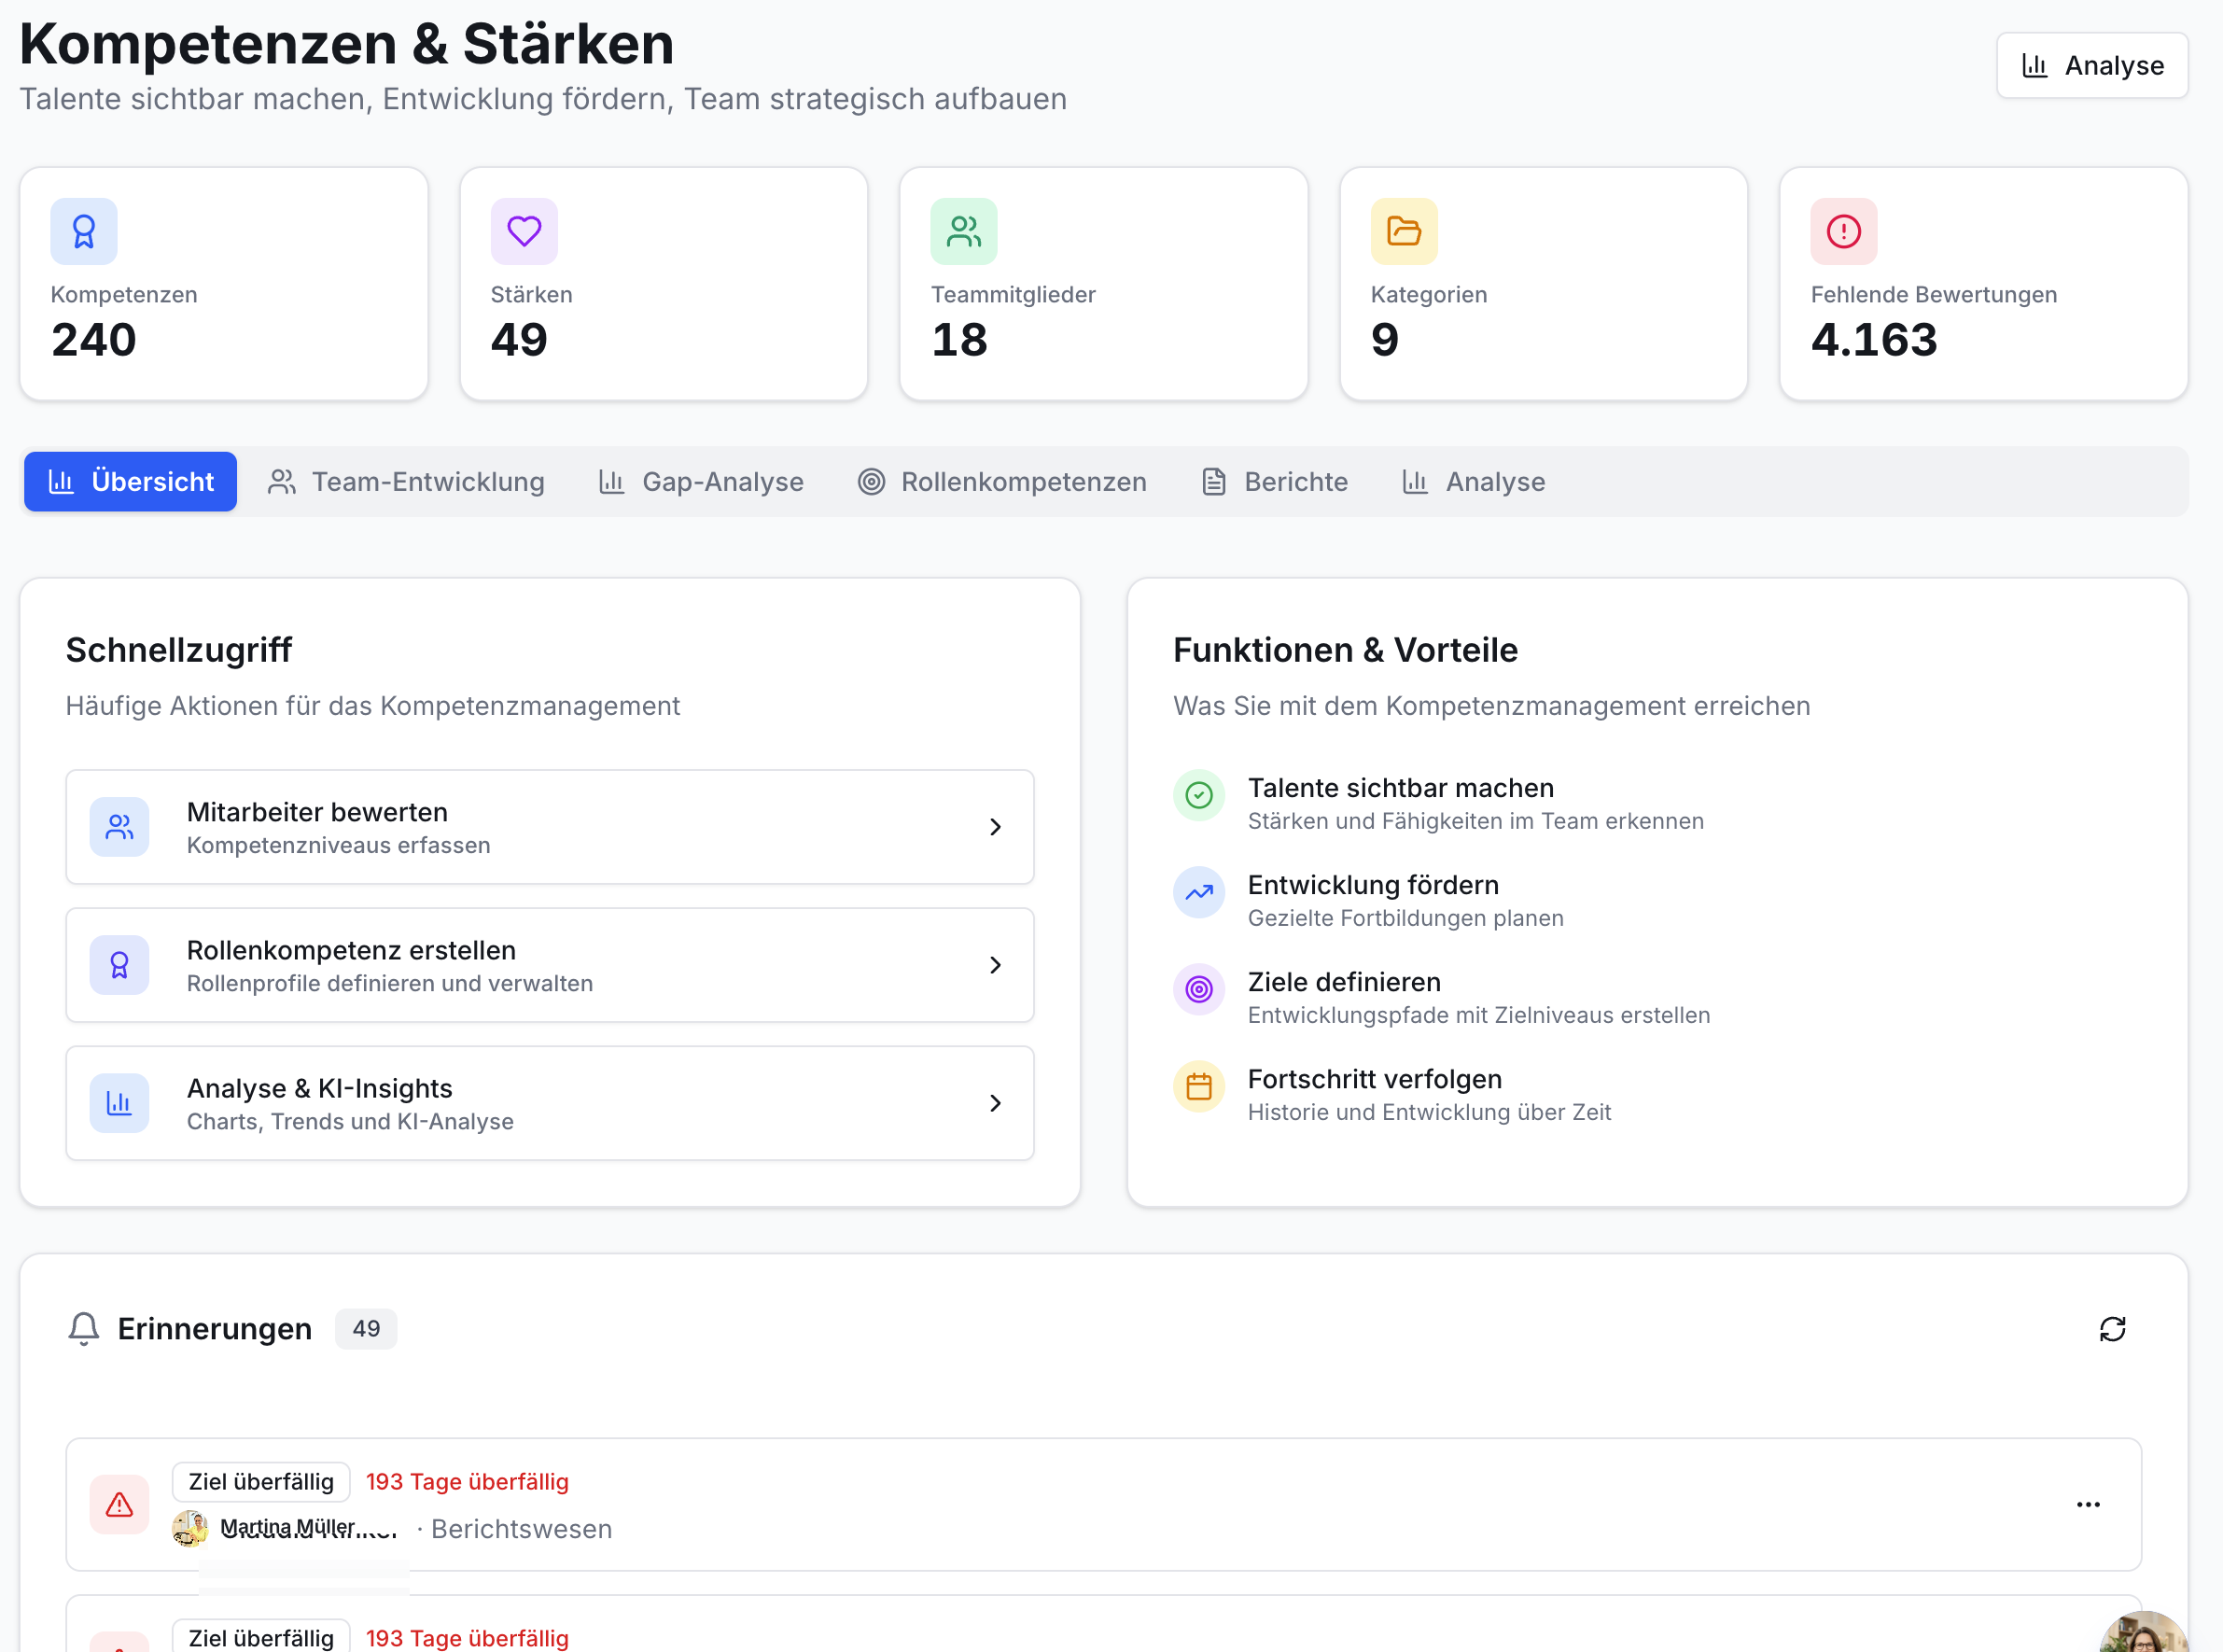Viewport: 2223px width, 1652px height.
Task: Click the Ziele definieren target icon
Action: 1199,990
